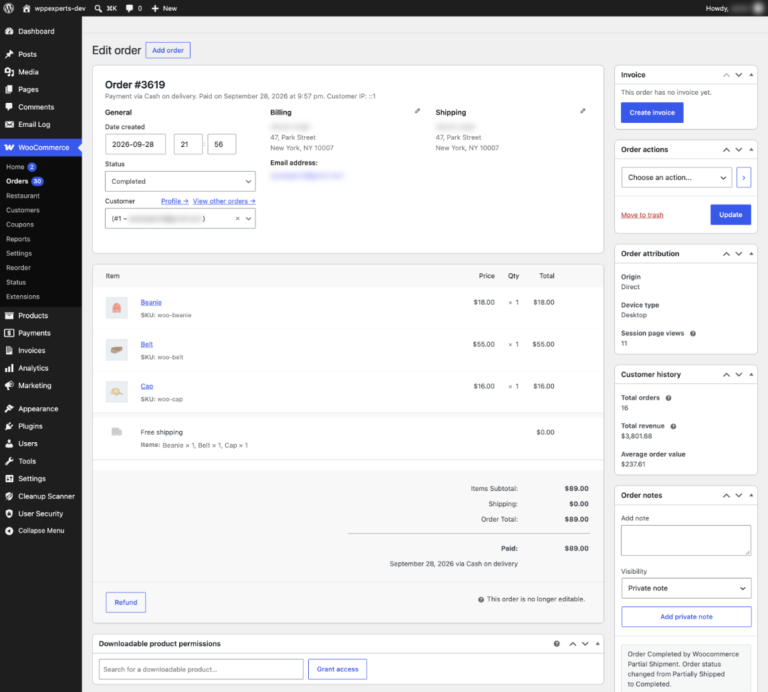
Task: Collapse the Order notes panel toggle triangle
Action: [751, 496]
